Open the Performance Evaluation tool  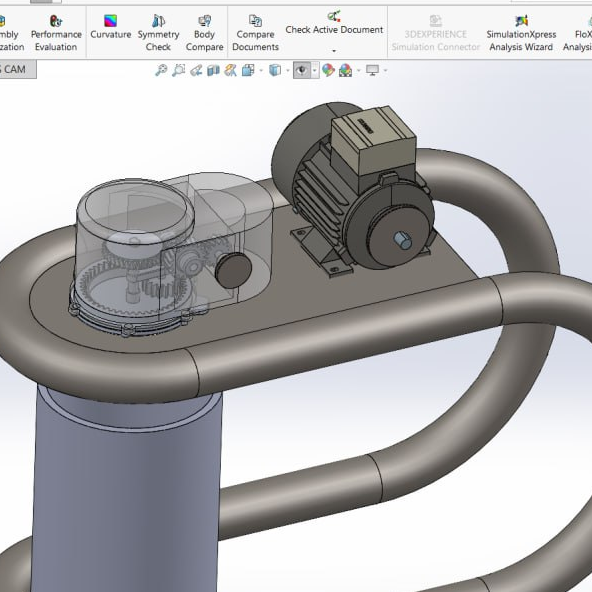click(x=56, y=33)
